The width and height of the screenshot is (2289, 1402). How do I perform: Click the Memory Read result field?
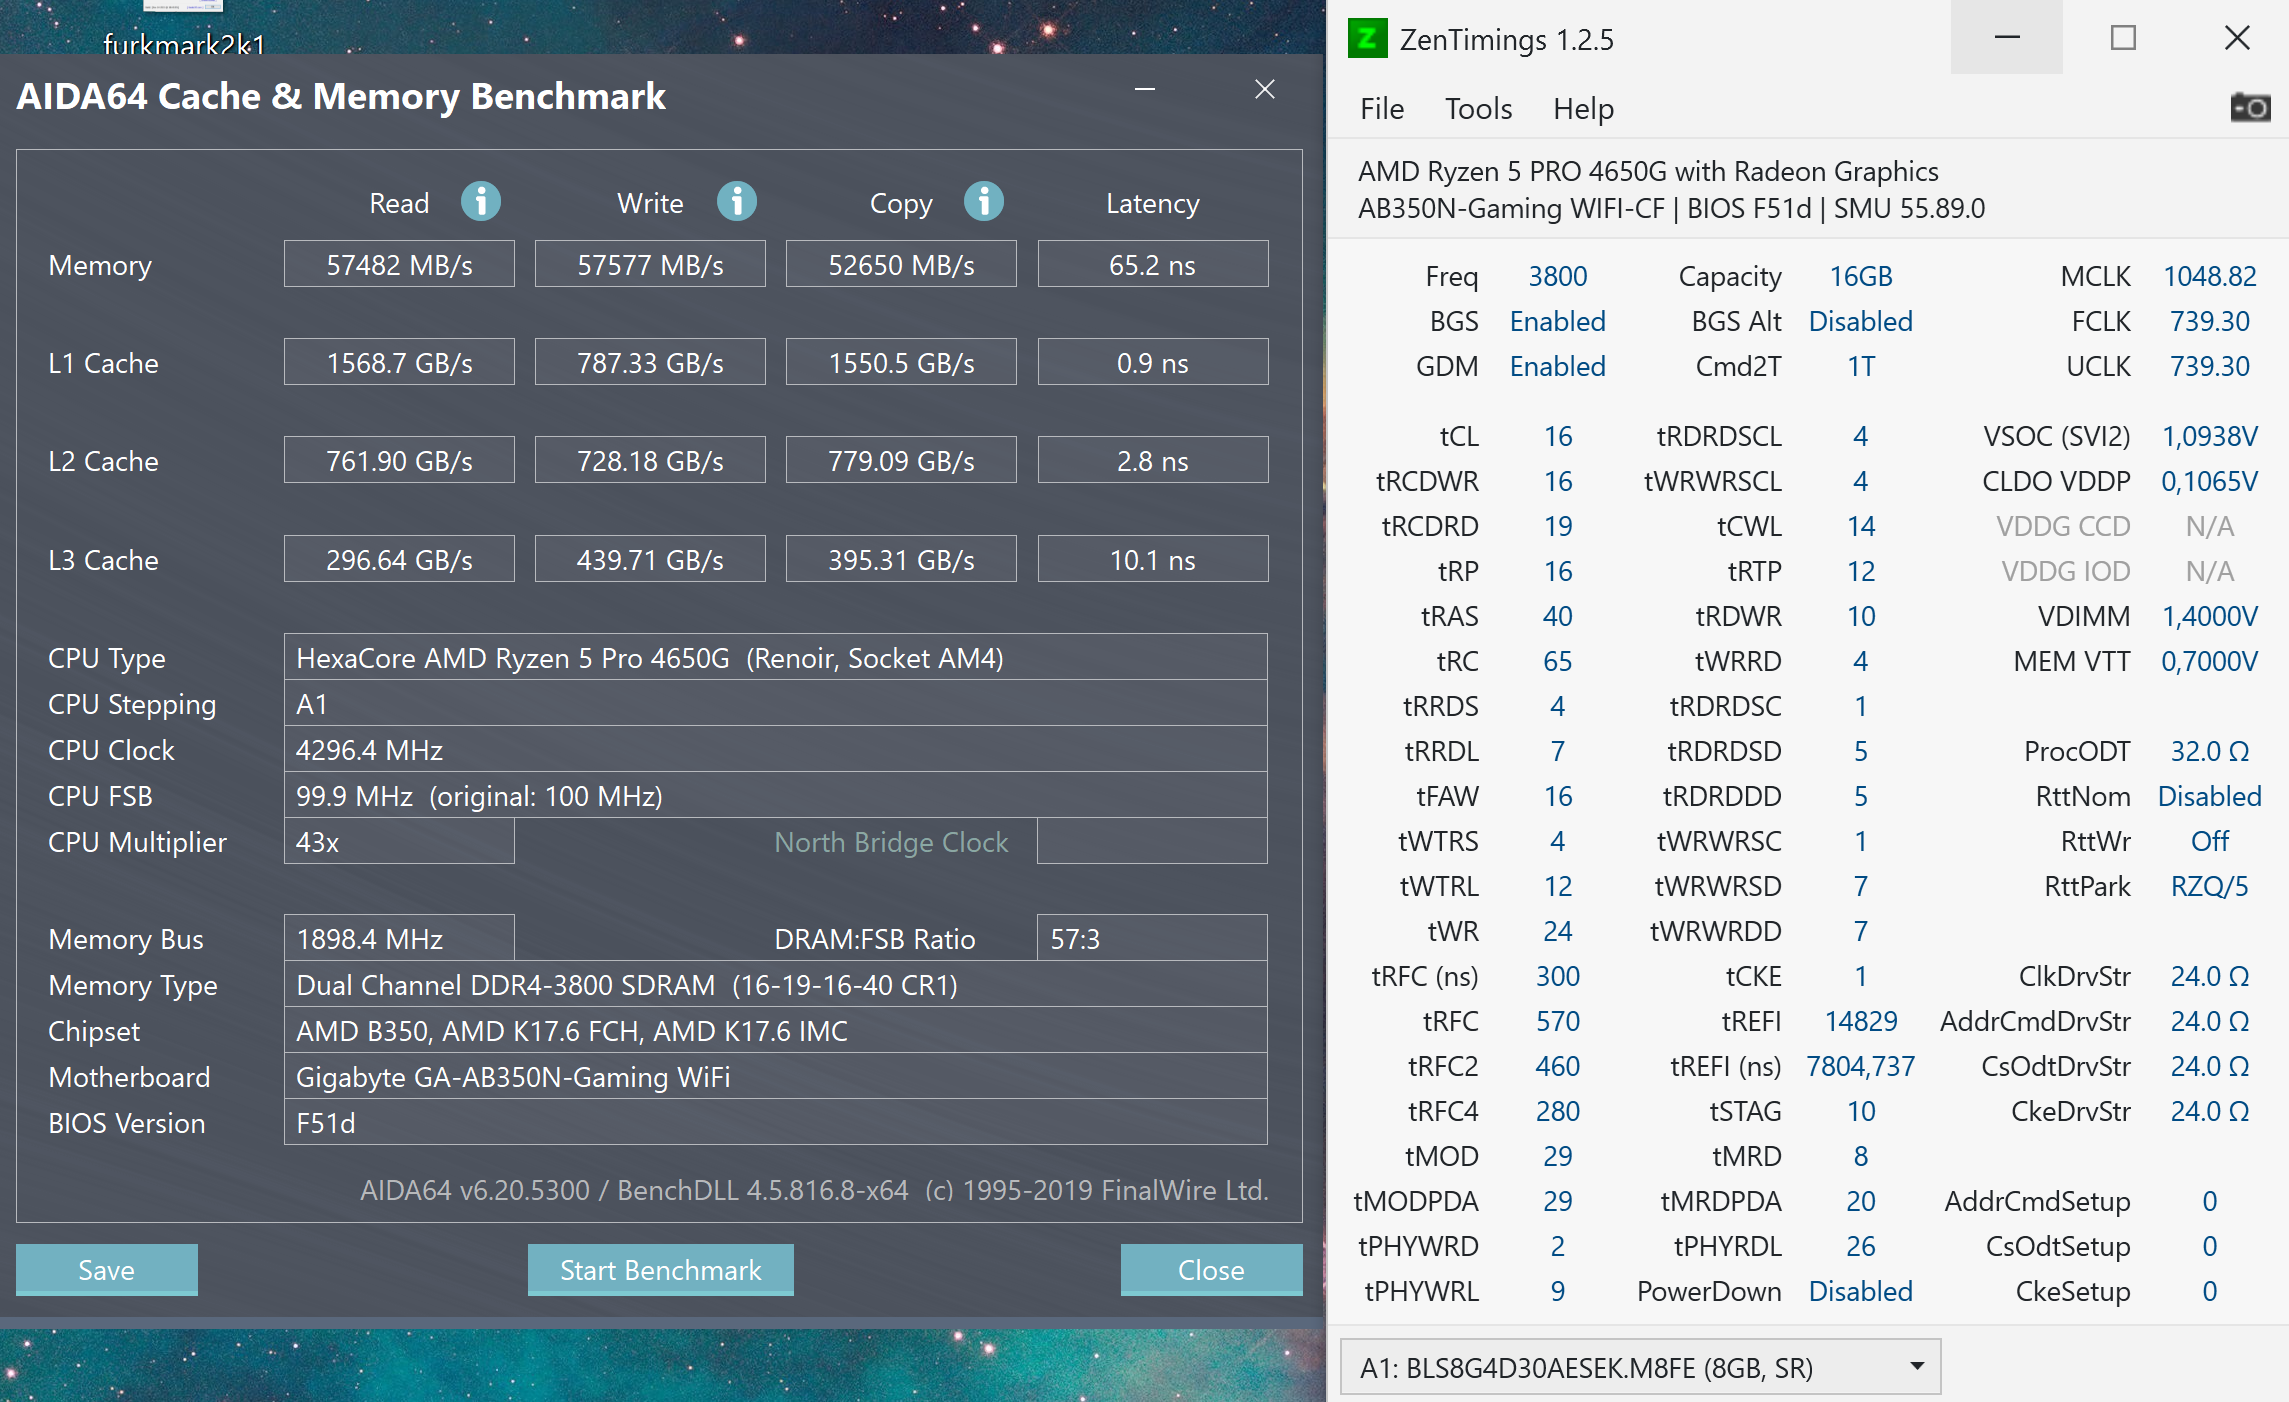point(399,265)
